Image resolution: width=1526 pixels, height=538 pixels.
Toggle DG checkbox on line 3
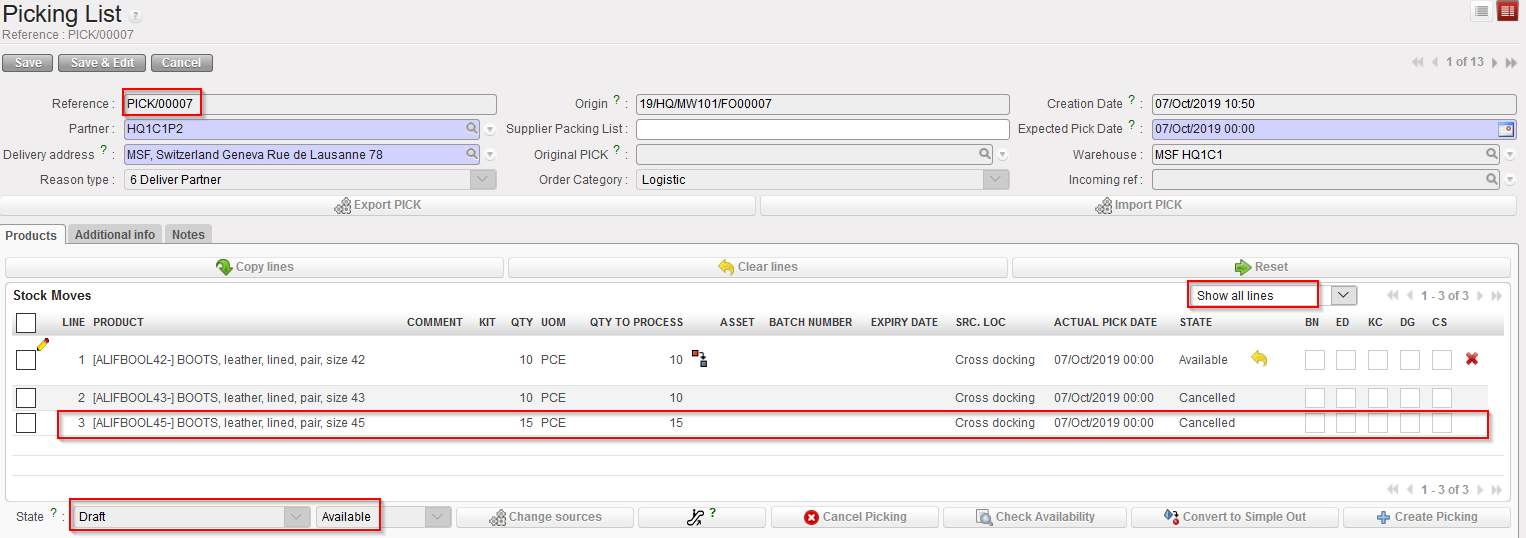(1410, 423)
